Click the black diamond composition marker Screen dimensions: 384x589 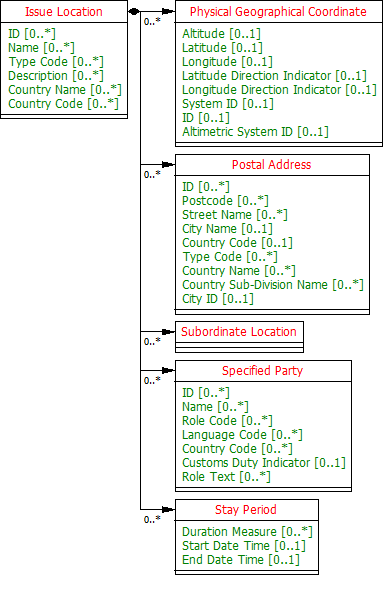(x=133, y=12)
